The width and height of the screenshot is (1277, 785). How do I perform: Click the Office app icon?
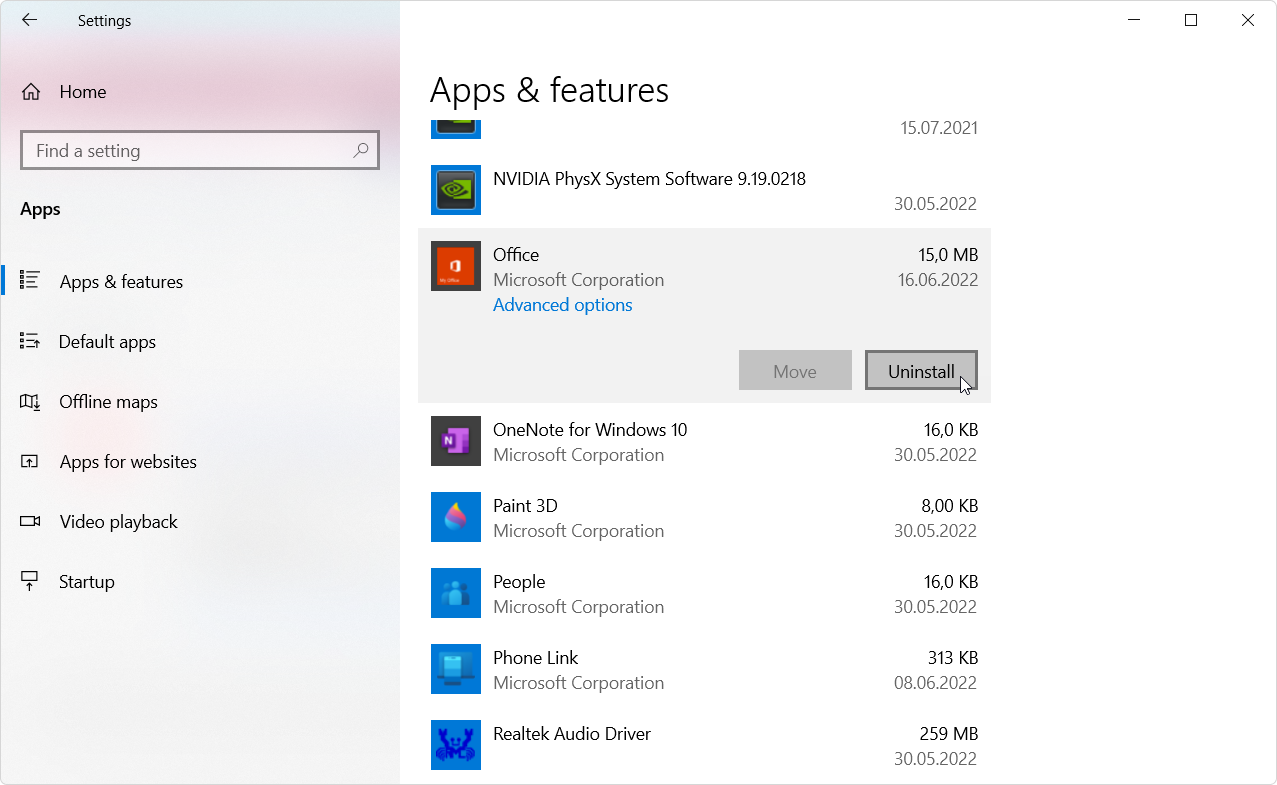pos(456,266)
